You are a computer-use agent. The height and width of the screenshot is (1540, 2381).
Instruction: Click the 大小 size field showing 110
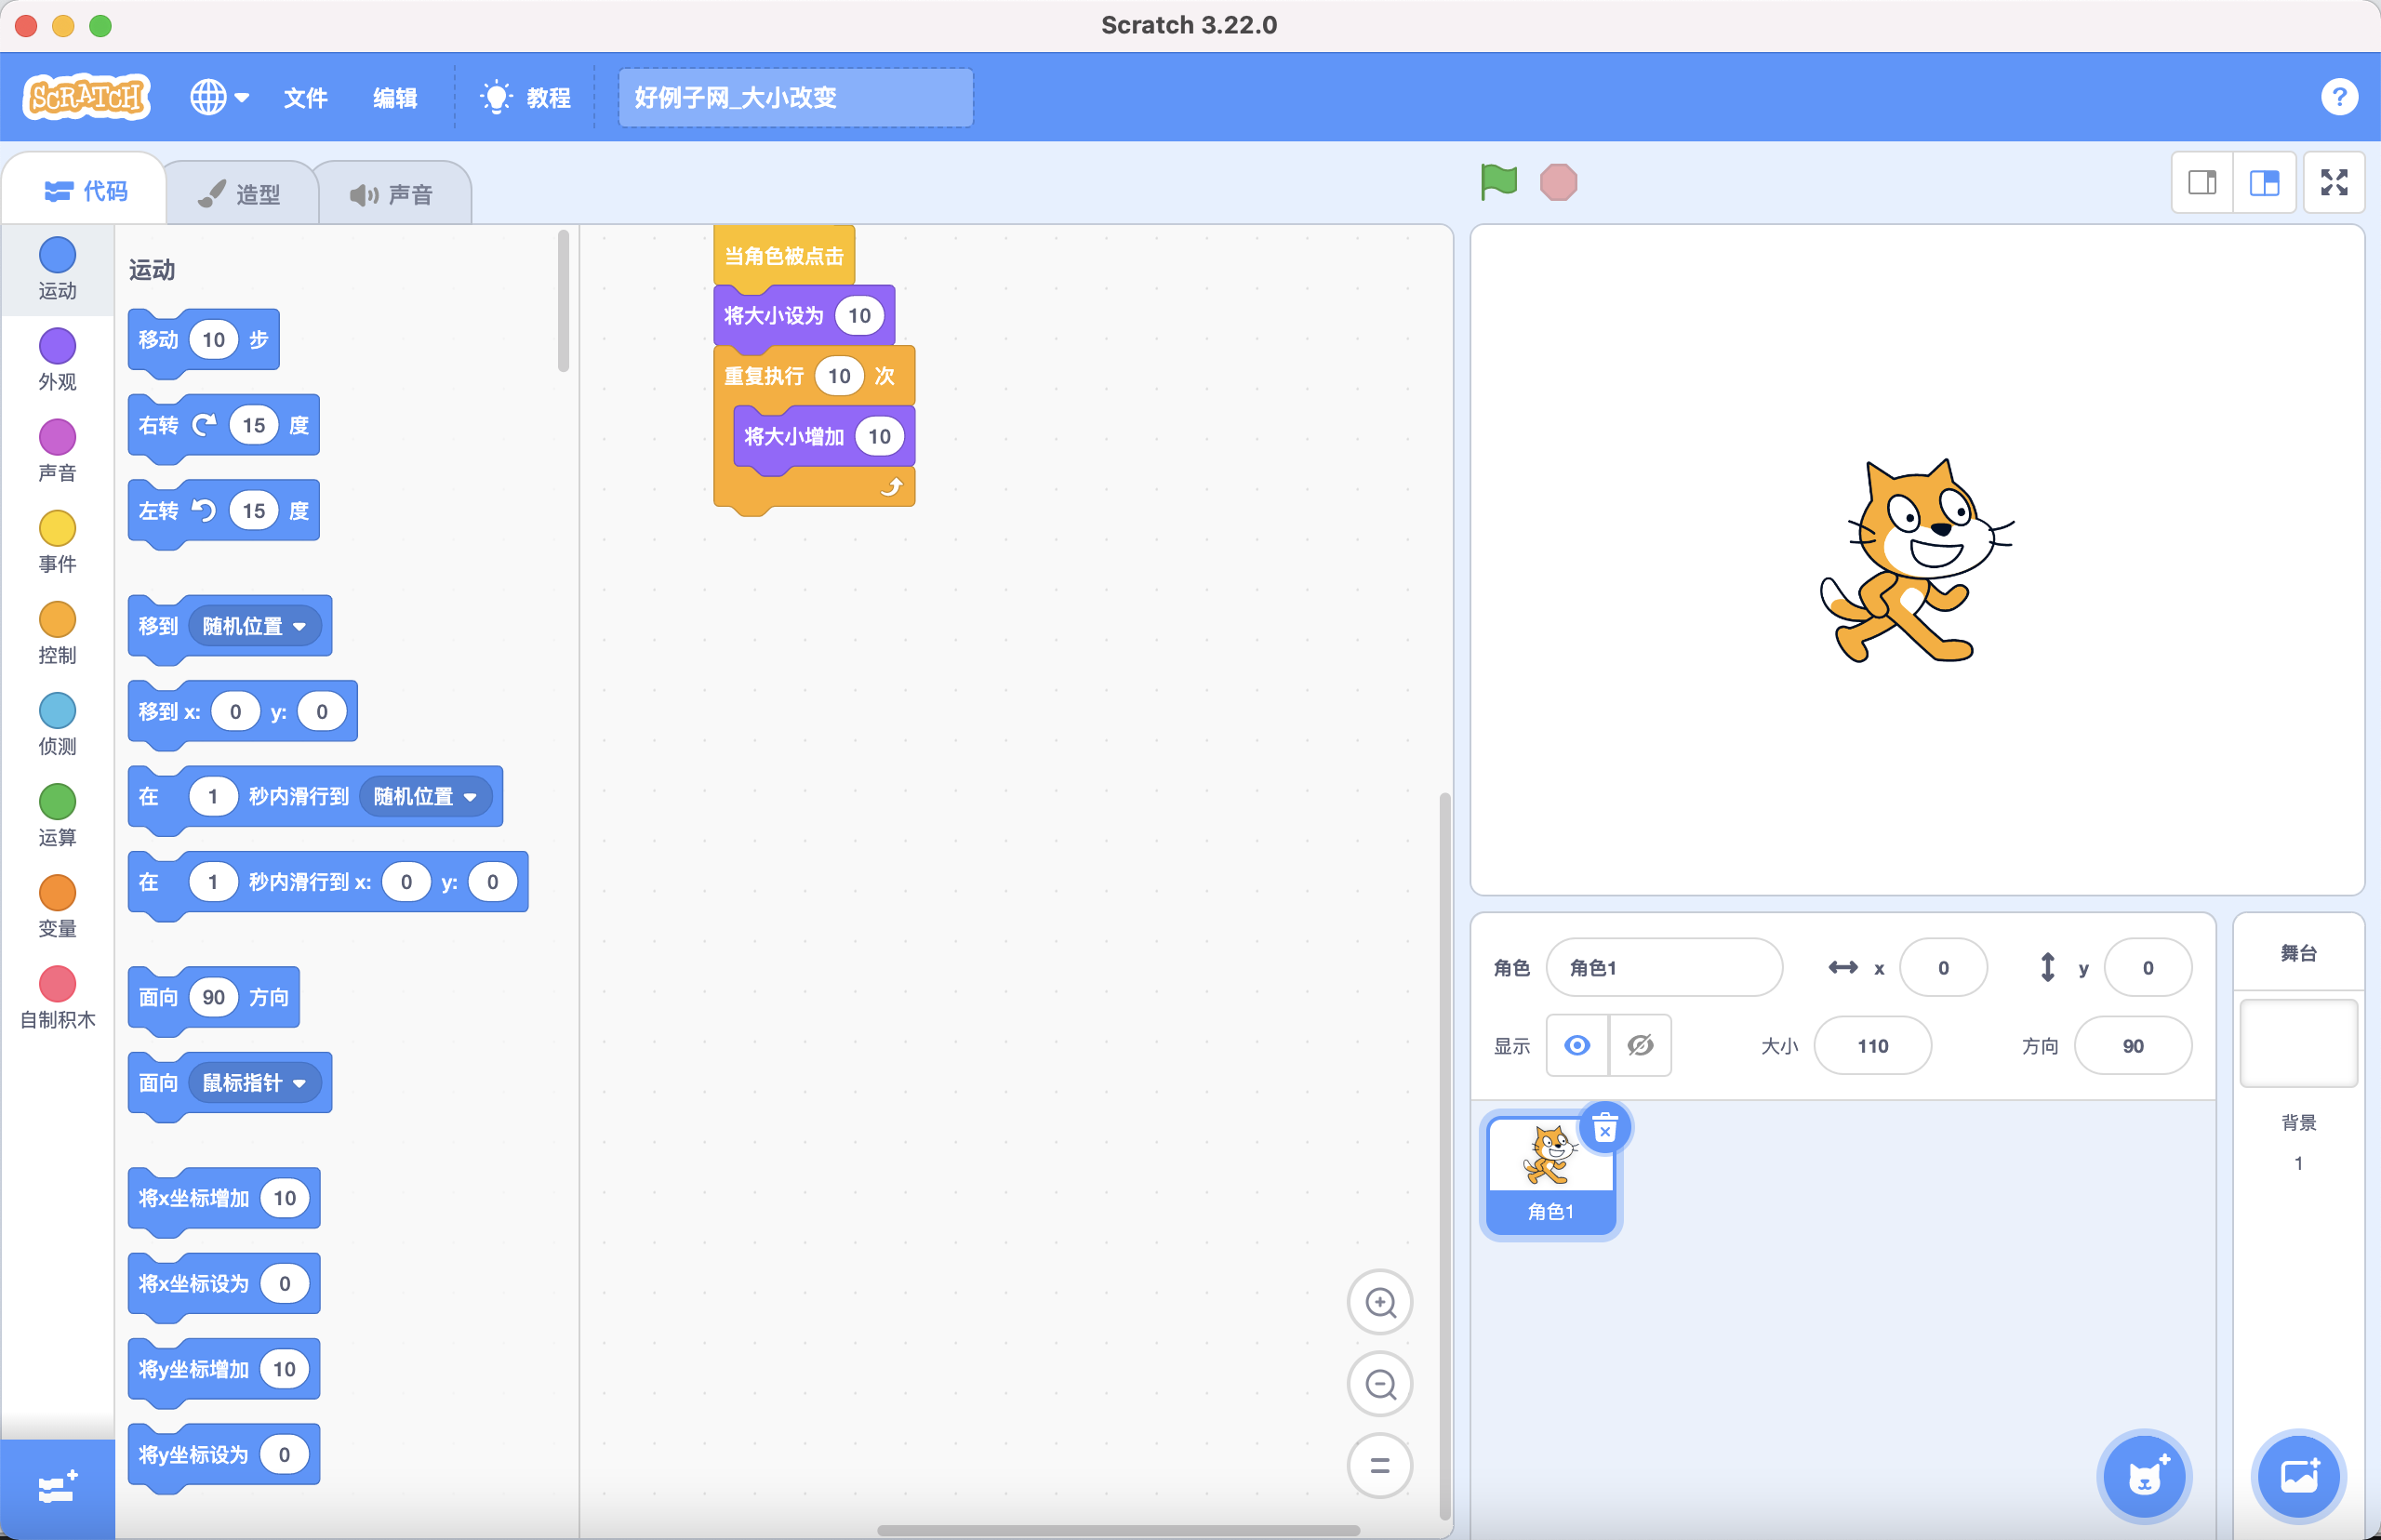pos(1872,1045)
